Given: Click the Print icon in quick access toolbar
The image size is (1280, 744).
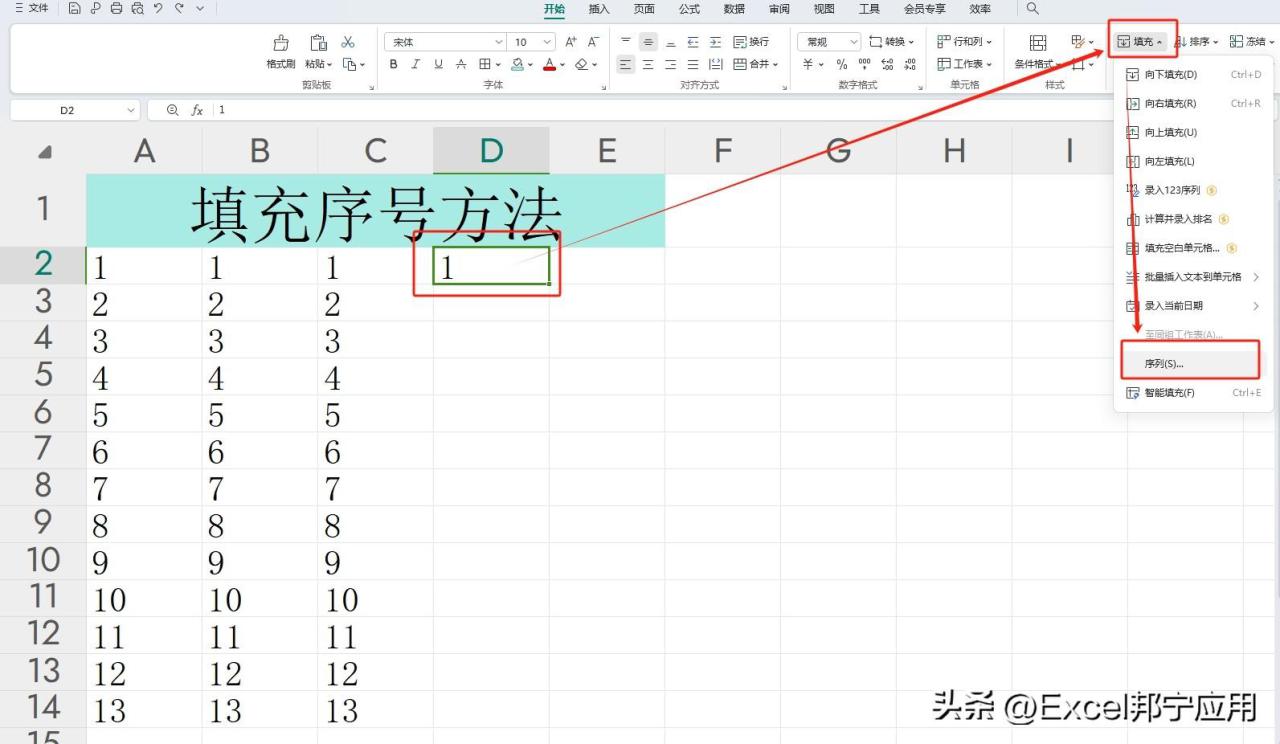Looking at the screenshot, I should (x=116, y=8).
